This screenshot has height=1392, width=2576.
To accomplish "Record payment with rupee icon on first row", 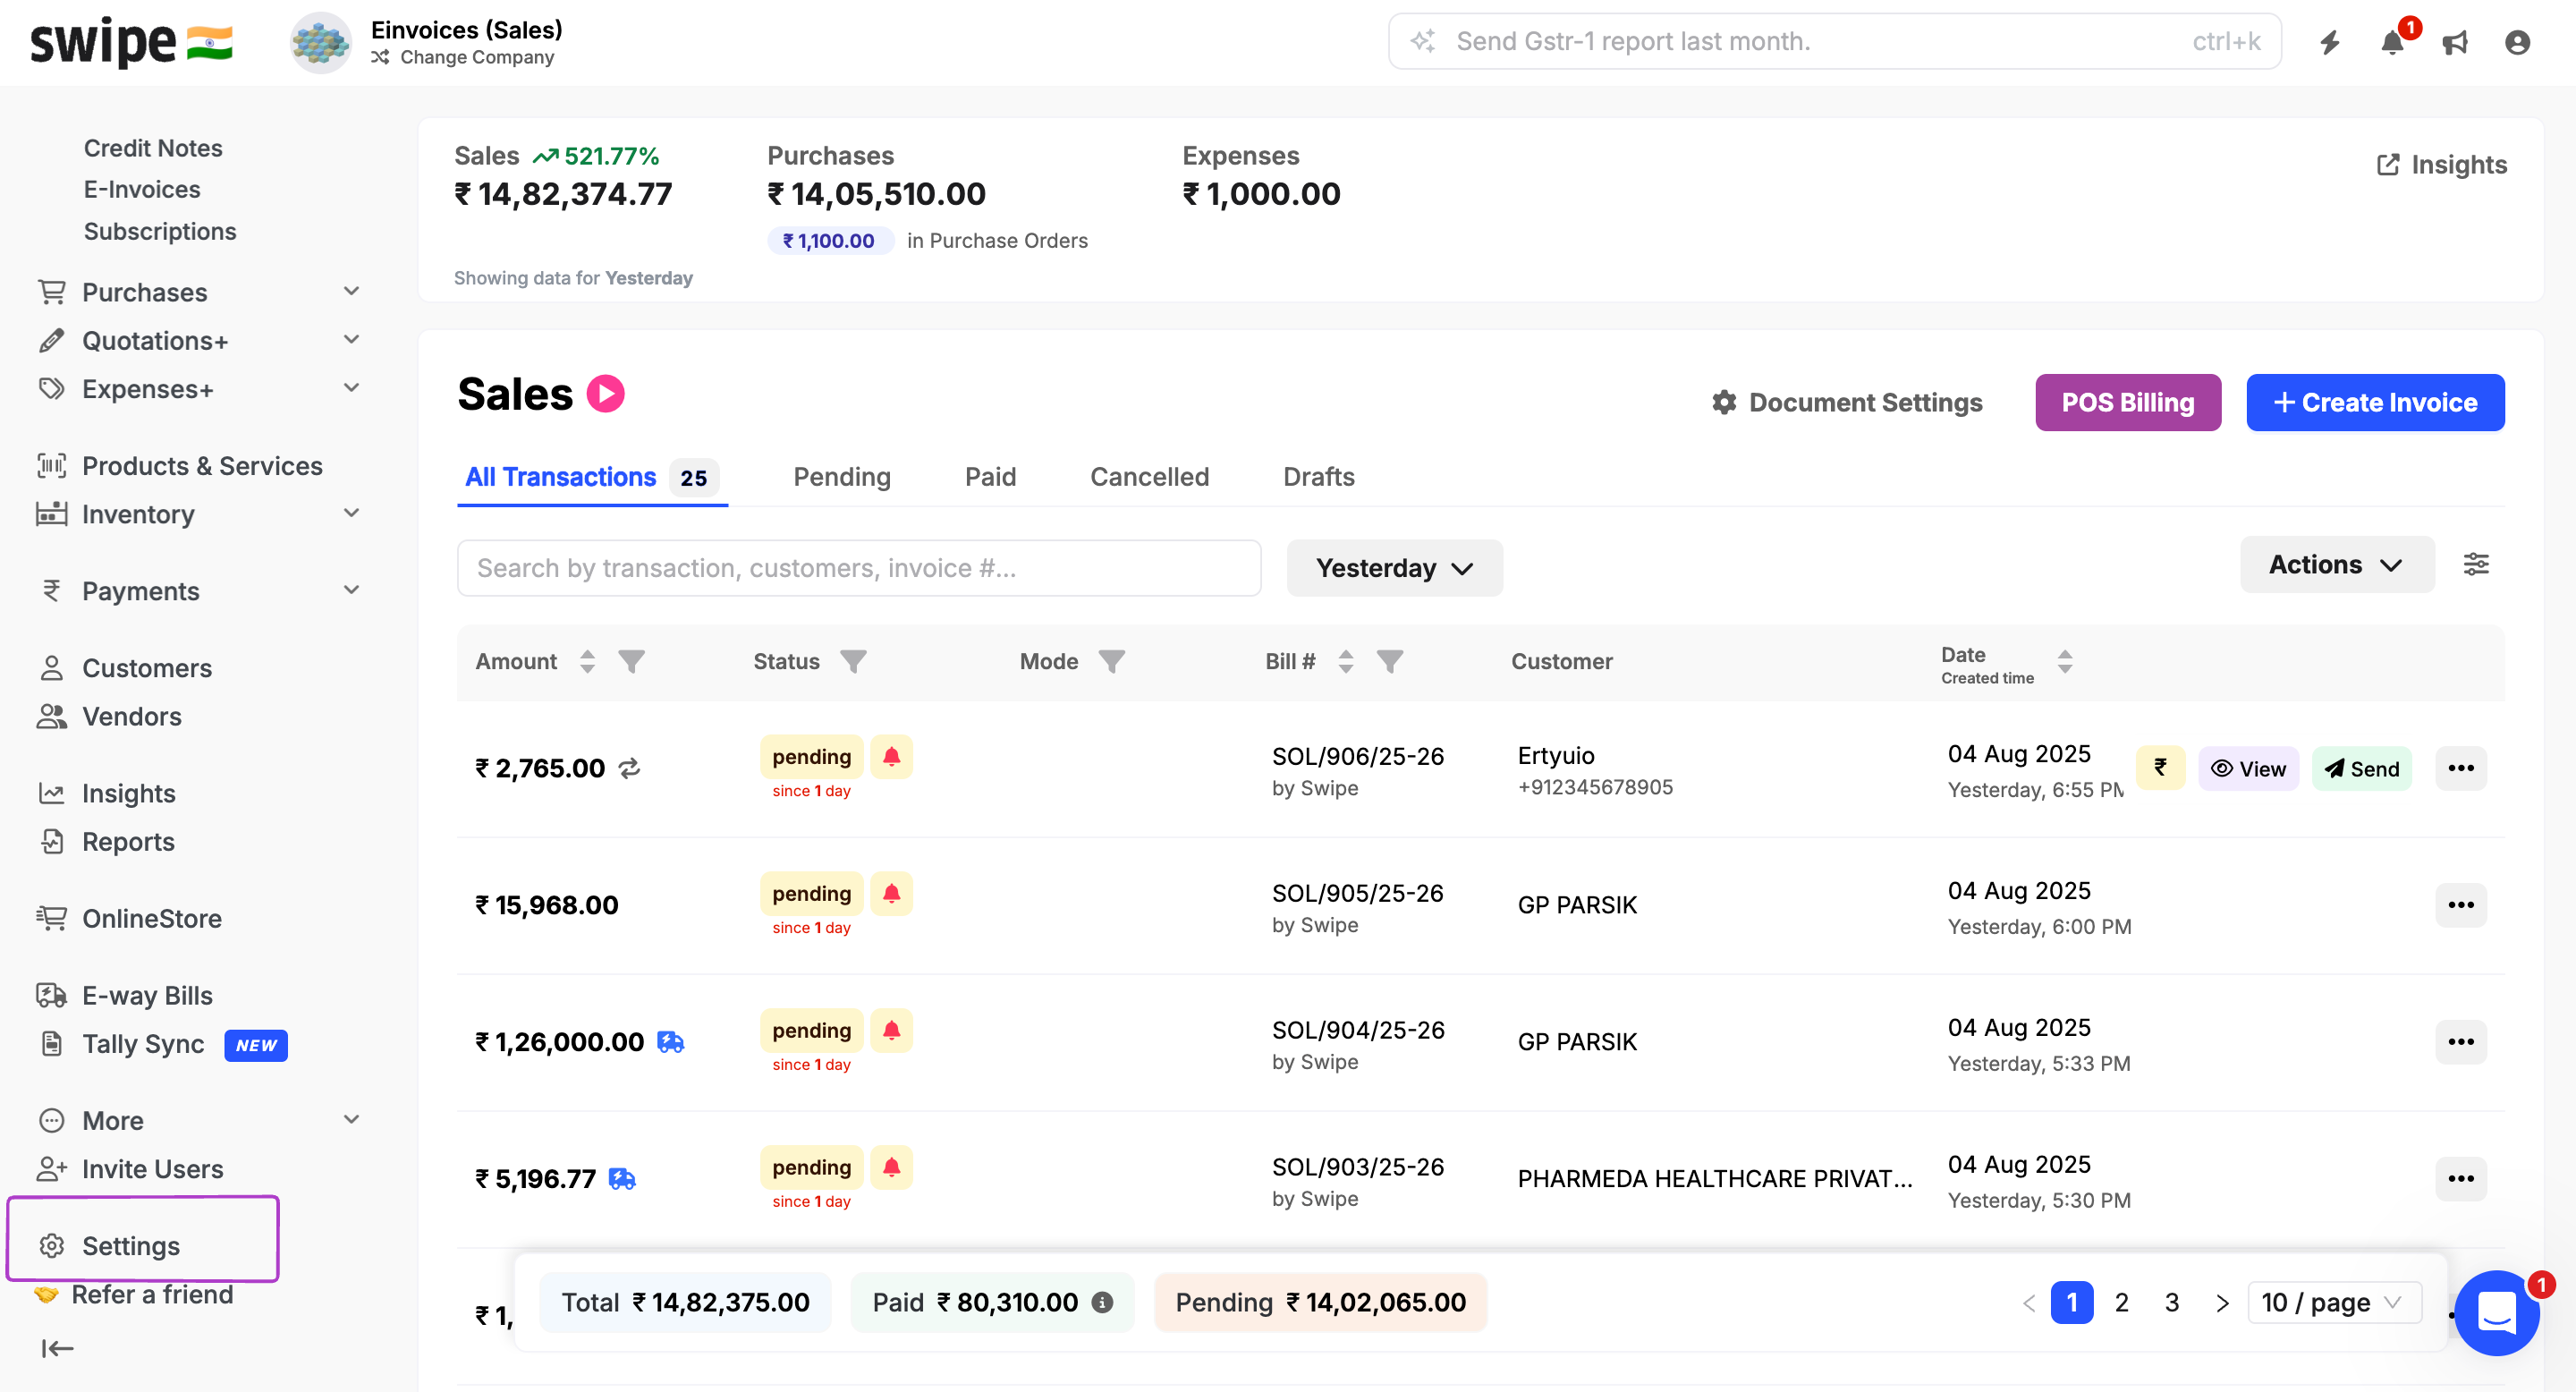I will pos(2160,768).
